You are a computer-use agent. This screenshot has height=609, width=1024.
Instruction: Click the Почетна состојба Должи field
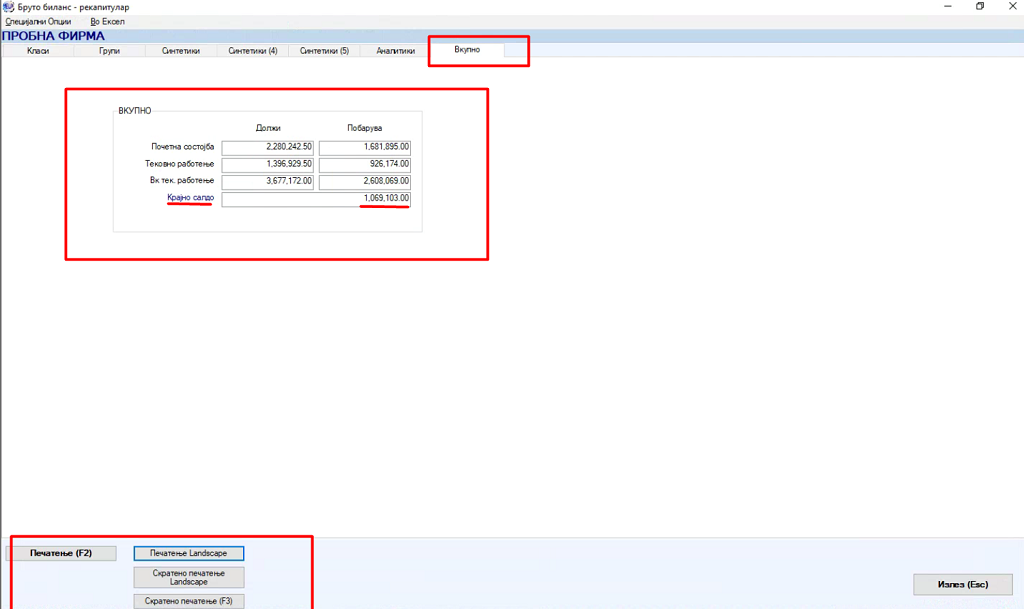[268, 148]
